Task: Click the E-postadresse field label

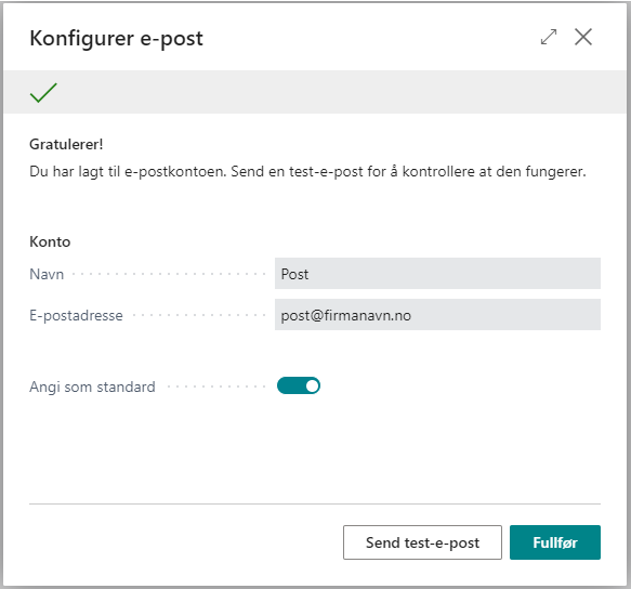Action: (76, 315)
